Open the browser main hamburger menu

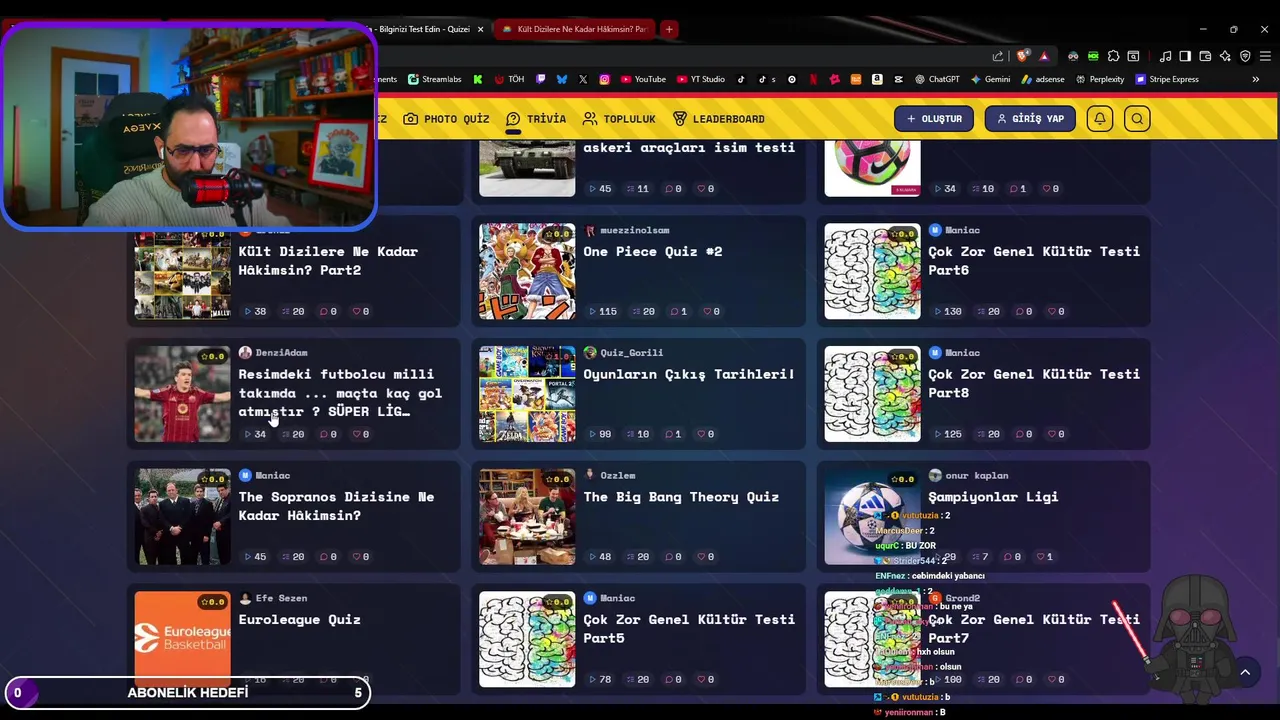click(x=1265, y=56)
